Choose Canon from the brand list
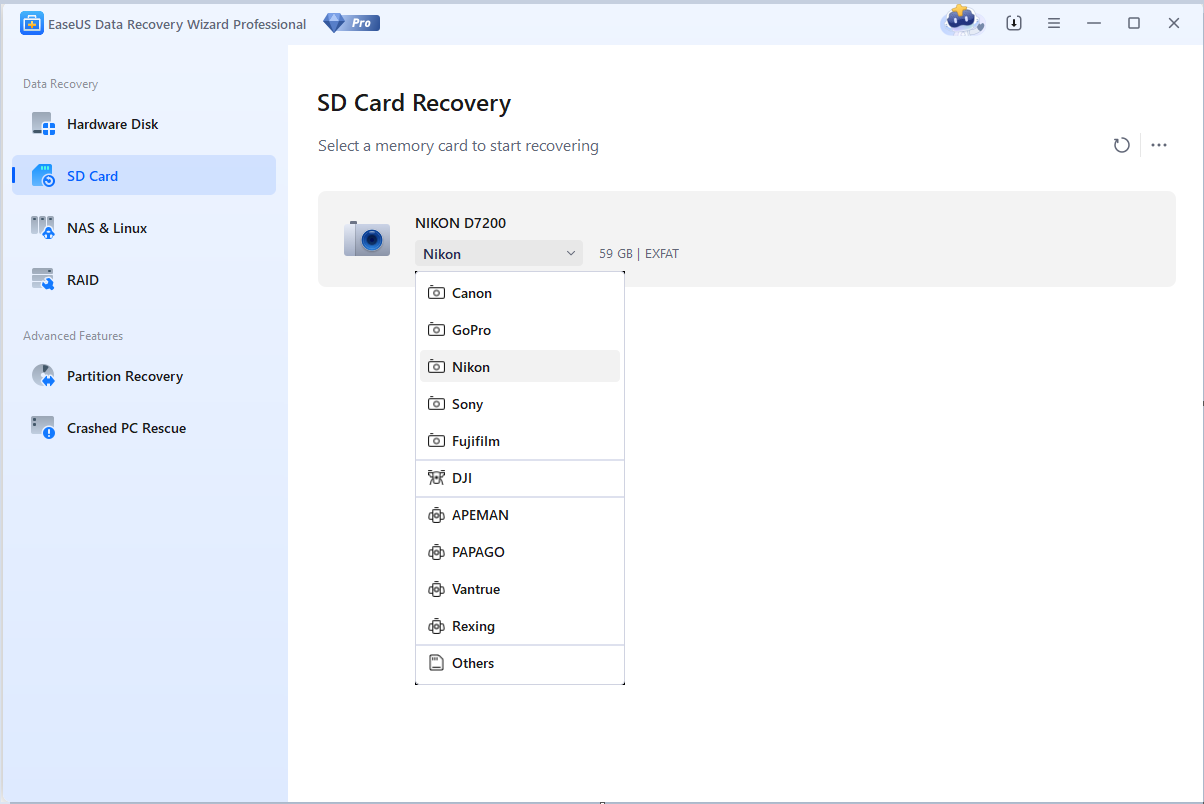Image resolution: width=1204 pixels, height=804 pixels. pos(520,293)
